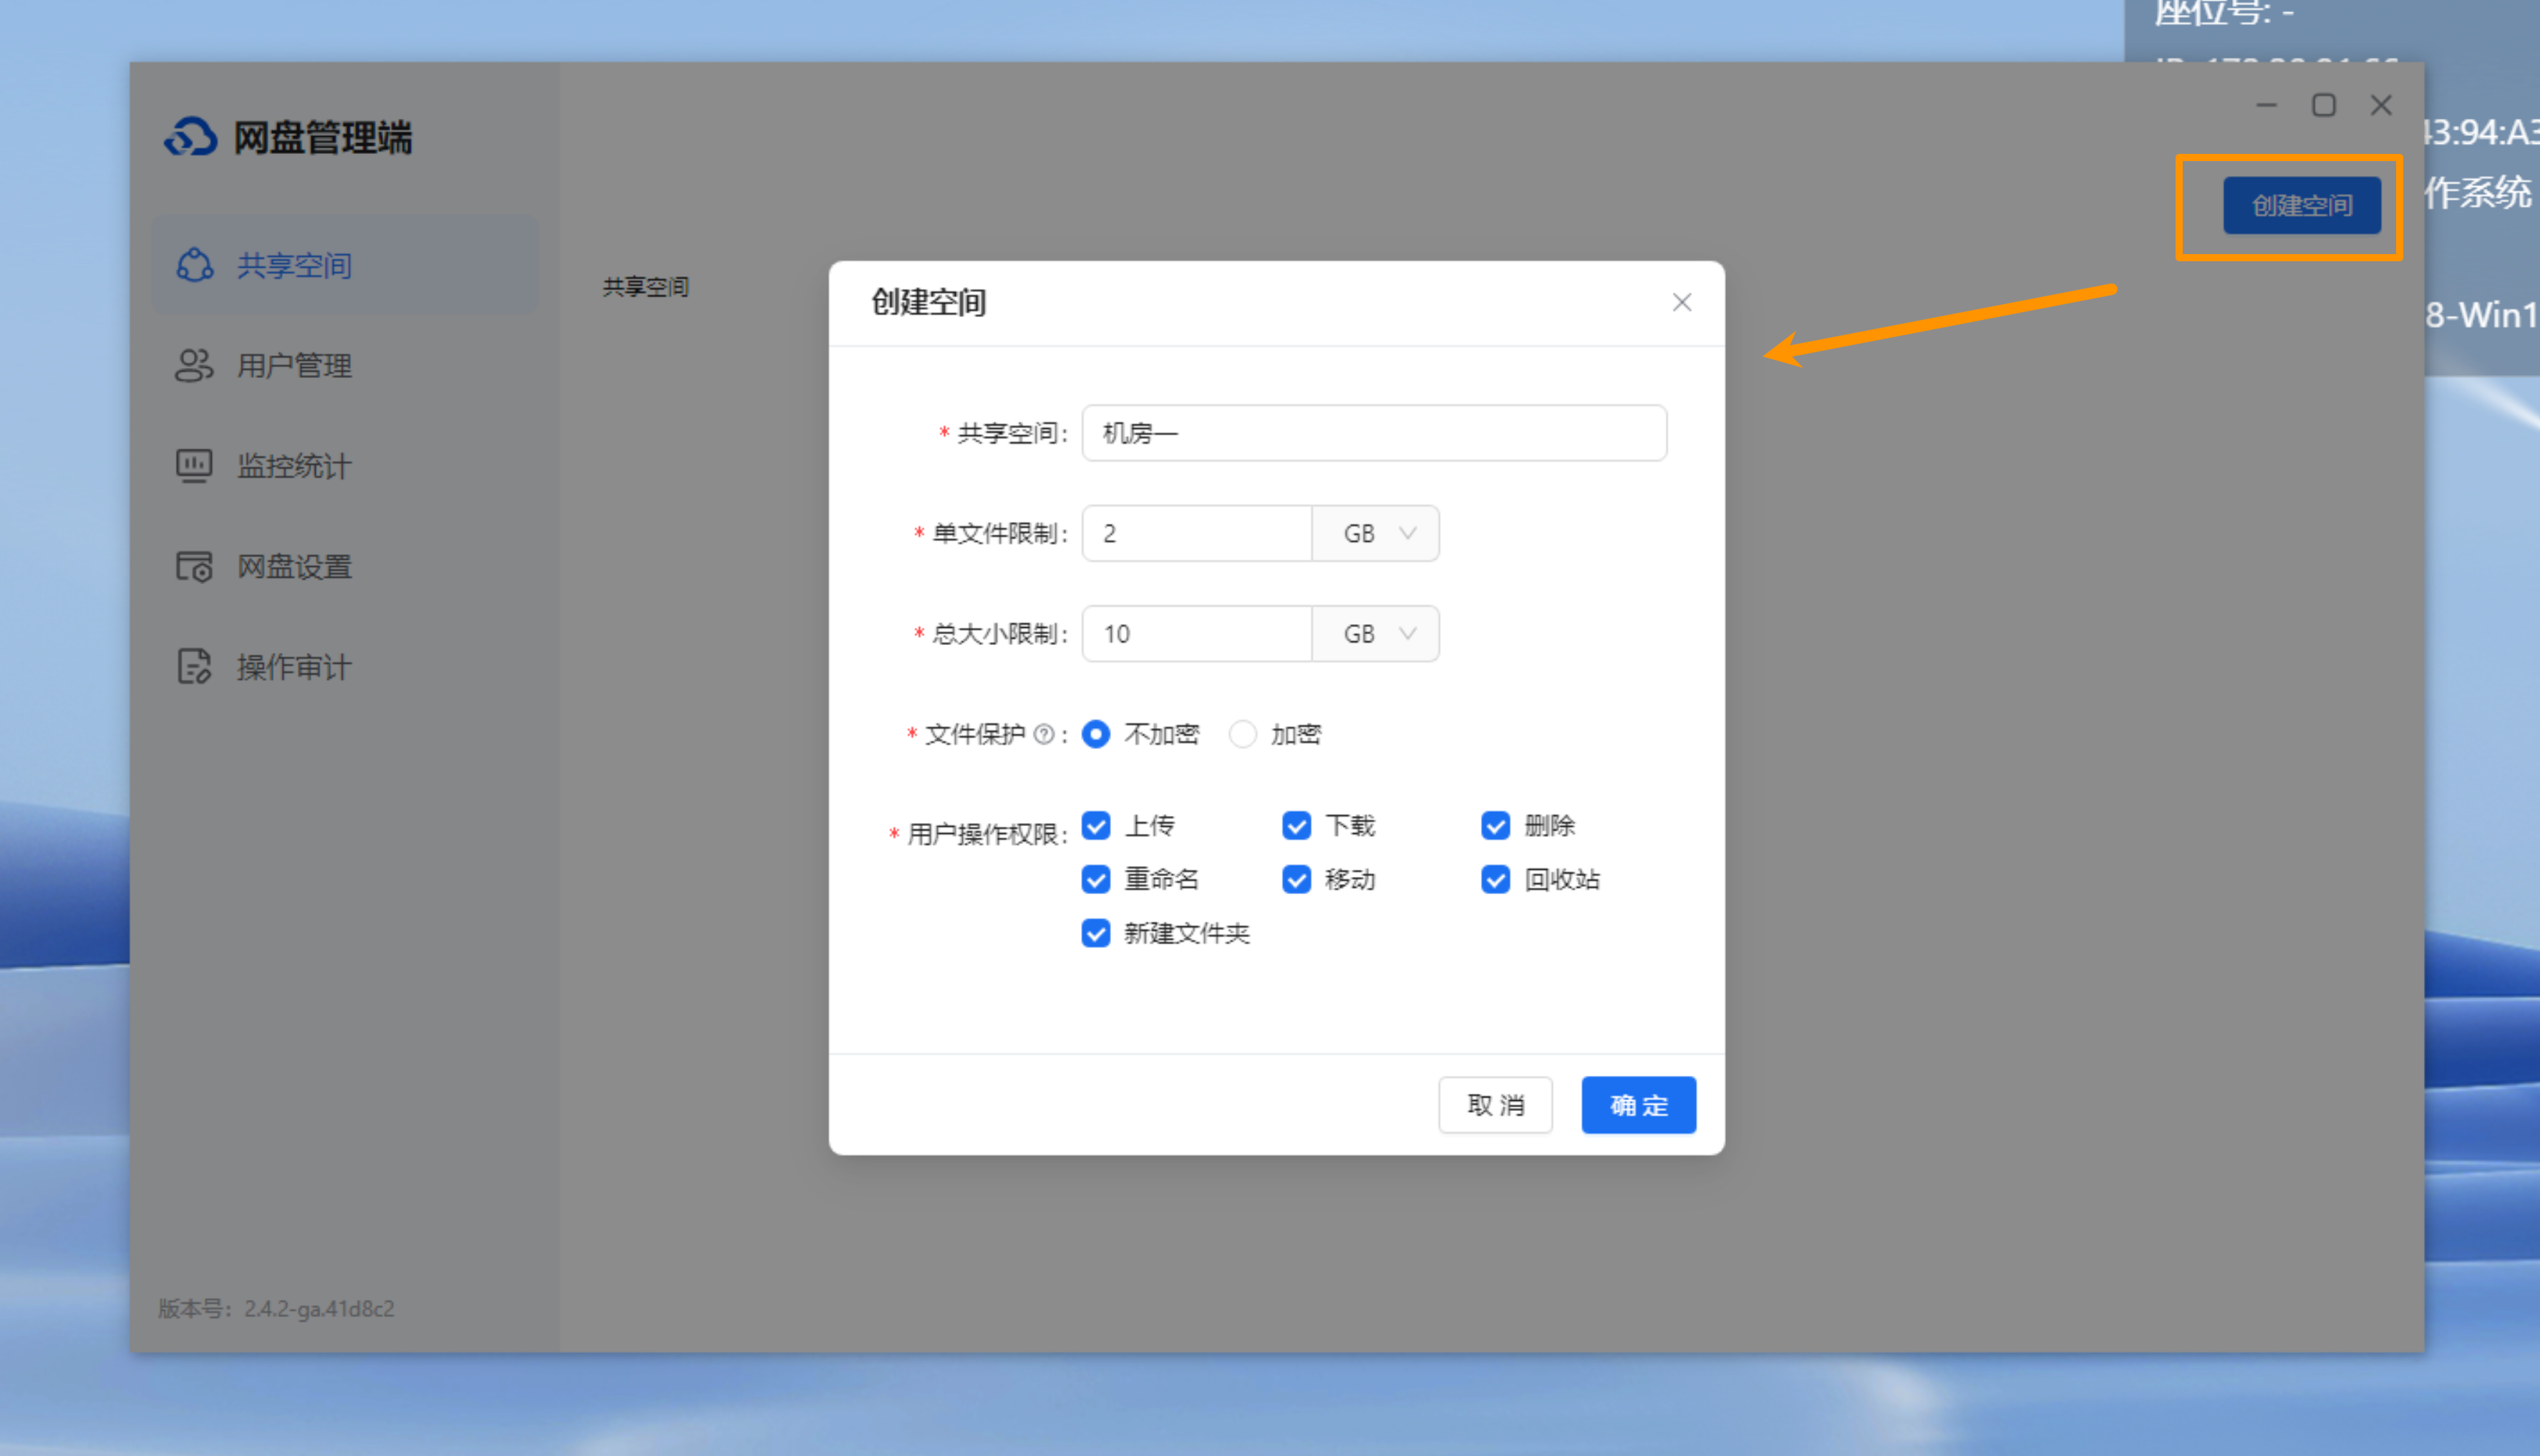Uncheck the 上传 permission checkbox
The height and width of the screenshot is (1456, 2540).
[1096, 825]
